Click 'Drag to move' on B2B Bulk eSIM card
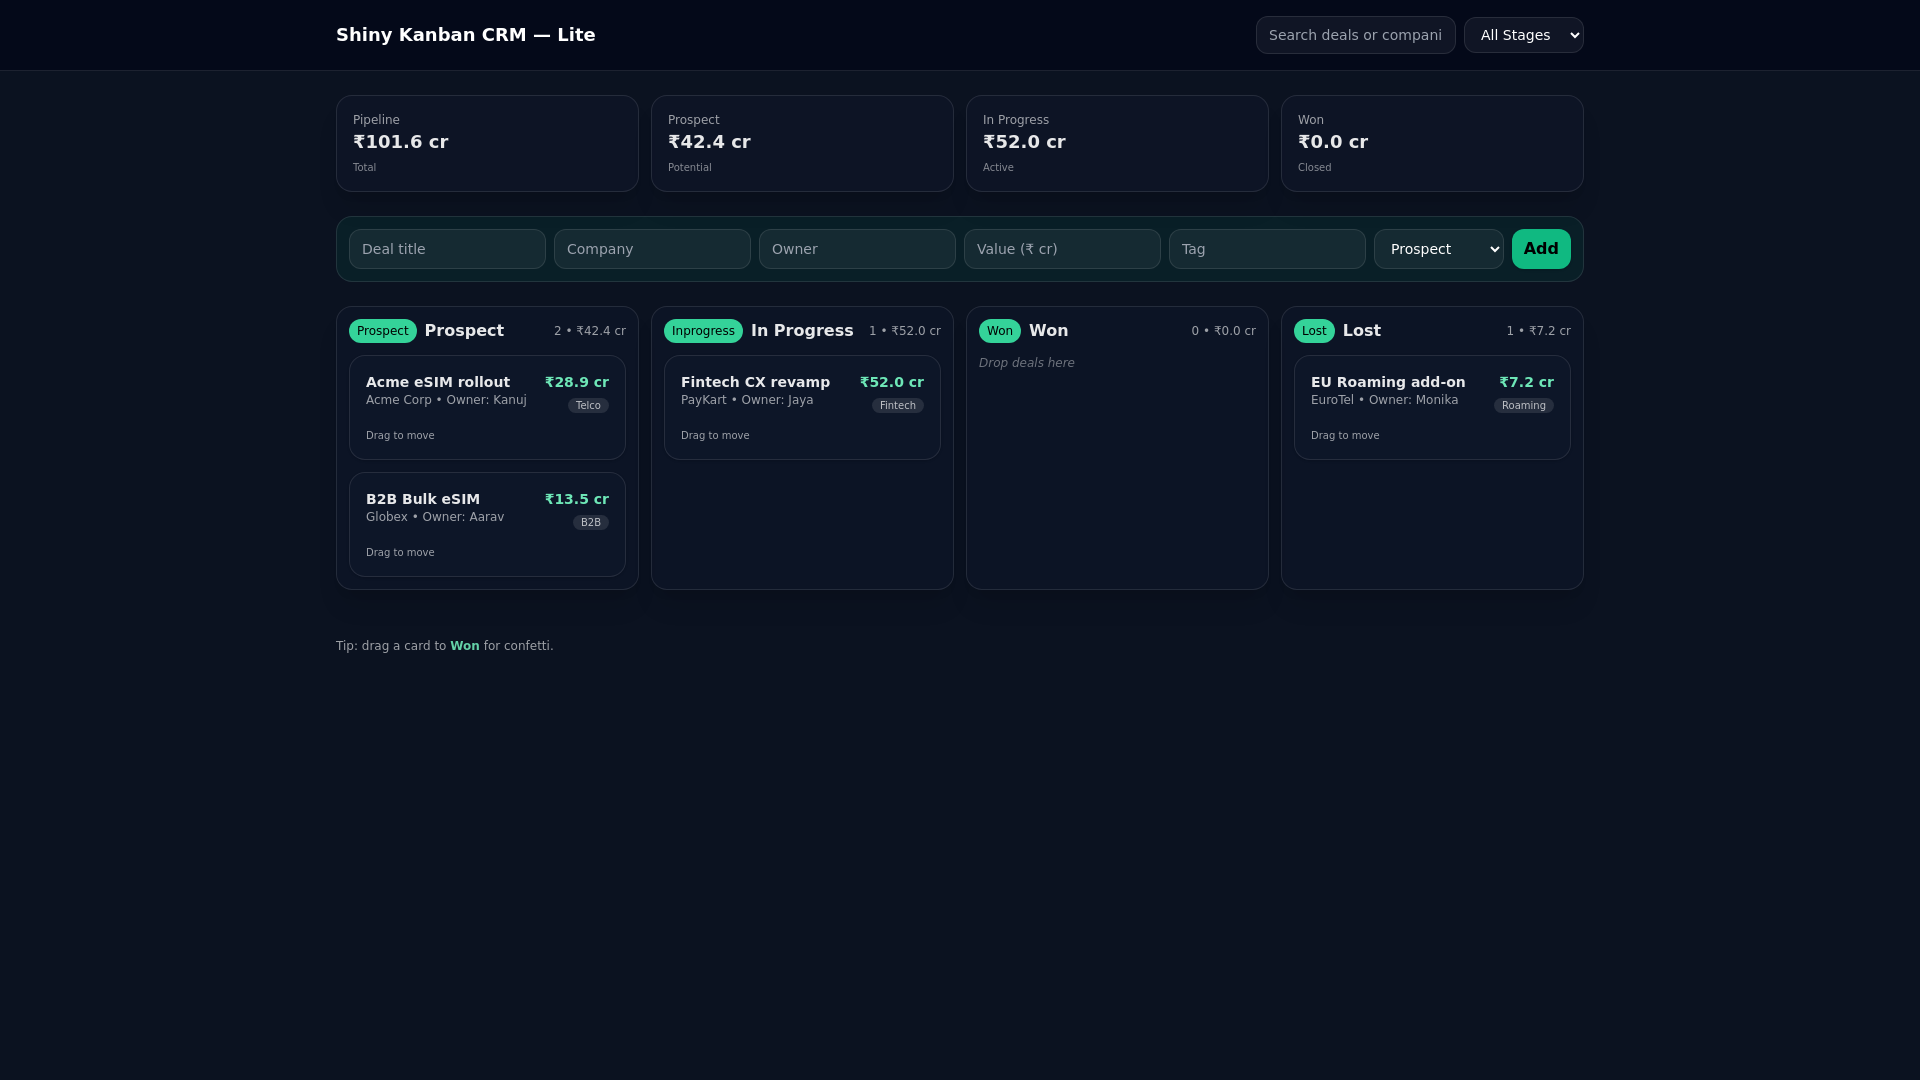 (x=400, y=552)
